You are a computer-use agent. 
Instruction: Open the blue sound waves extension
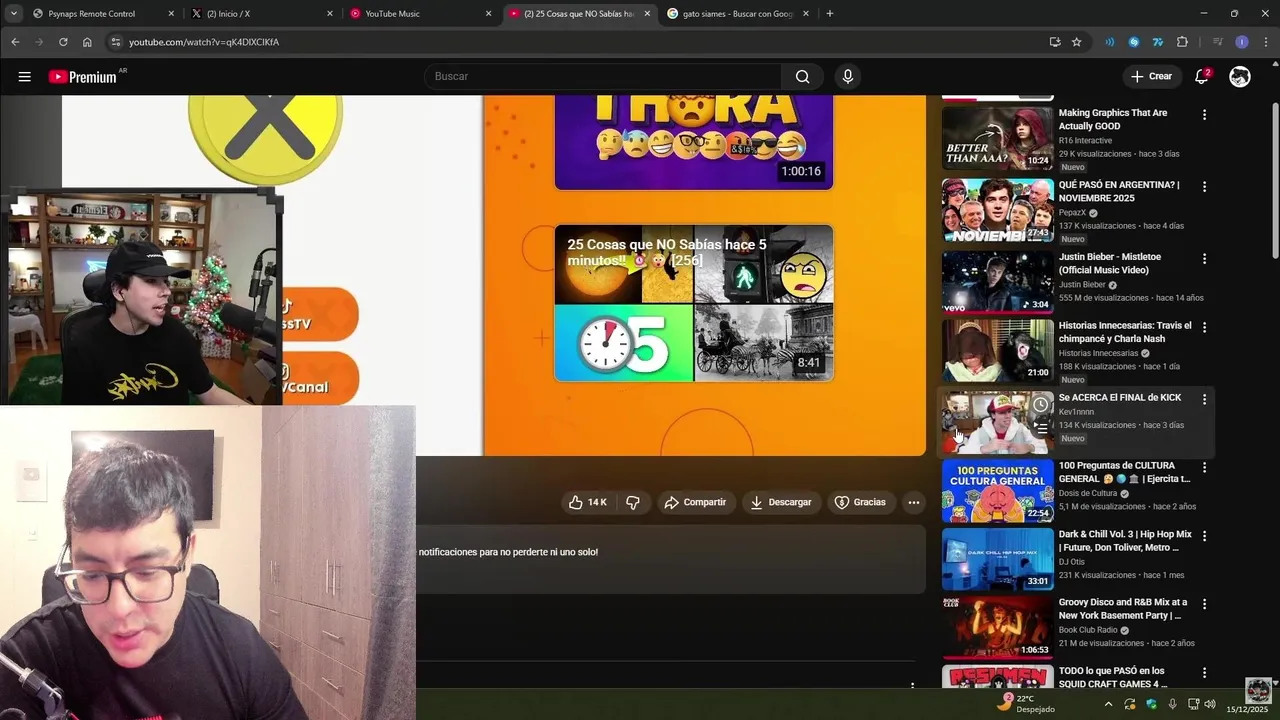1109,42
